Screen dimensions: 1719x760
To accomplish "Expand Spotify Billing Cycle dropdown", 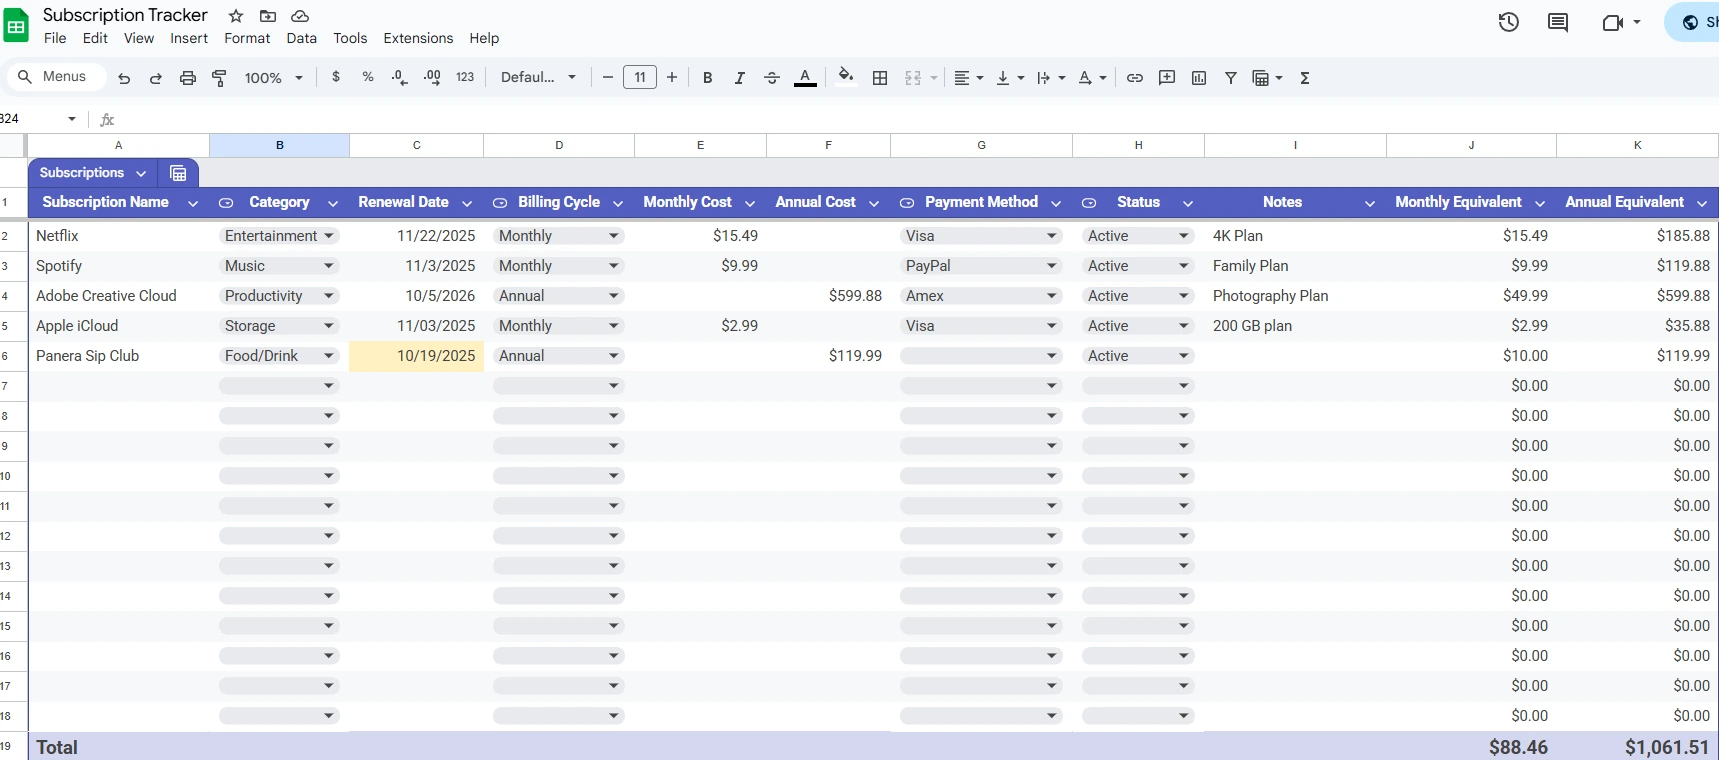I will 614,266.
